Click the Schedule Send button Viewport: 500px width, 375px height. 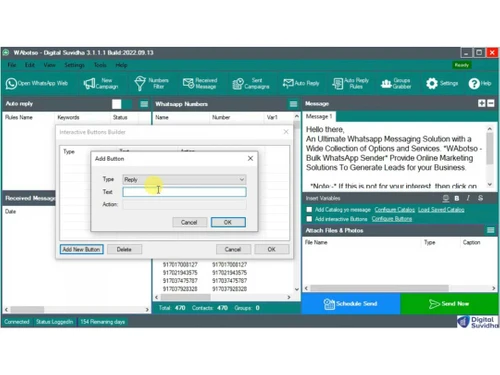351,304
